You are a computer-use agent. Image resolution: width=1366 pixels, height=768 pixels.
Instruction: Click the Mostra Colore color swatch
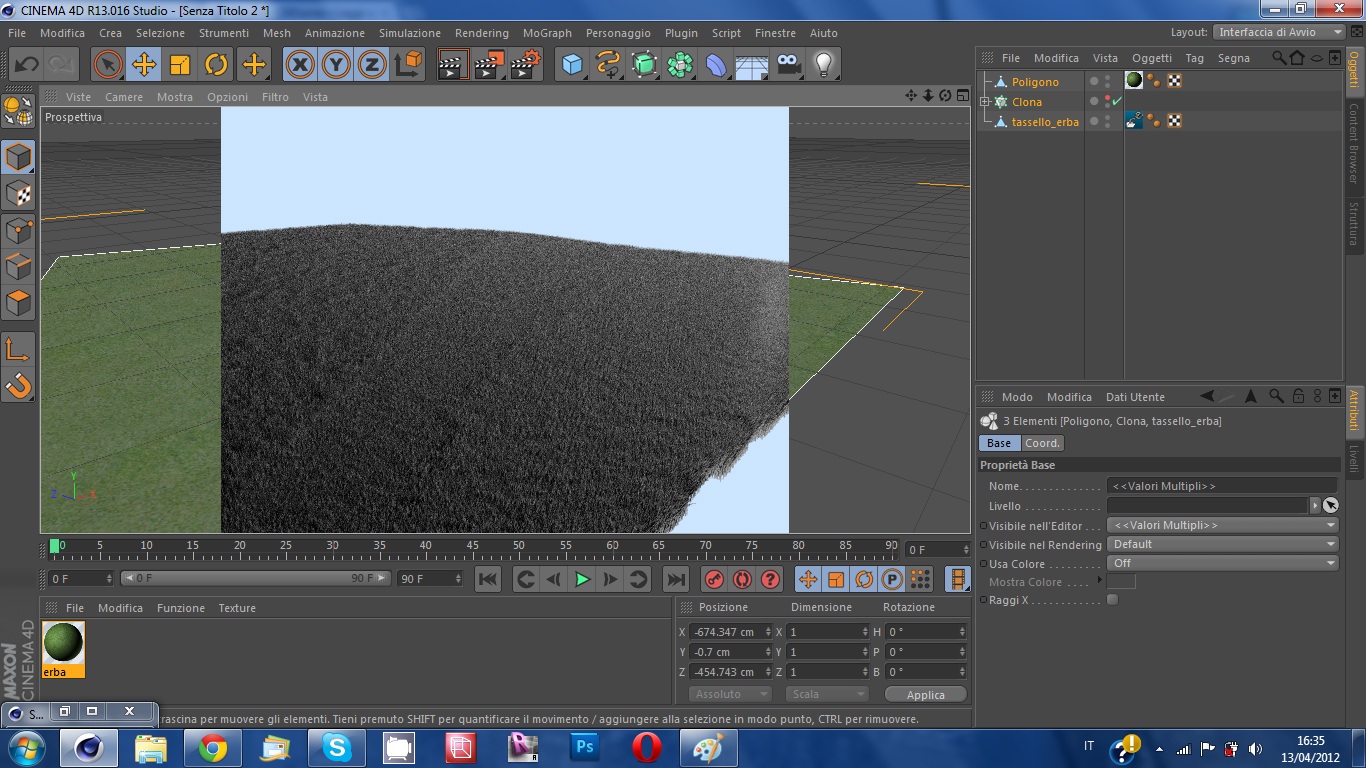click(1121, 582)
